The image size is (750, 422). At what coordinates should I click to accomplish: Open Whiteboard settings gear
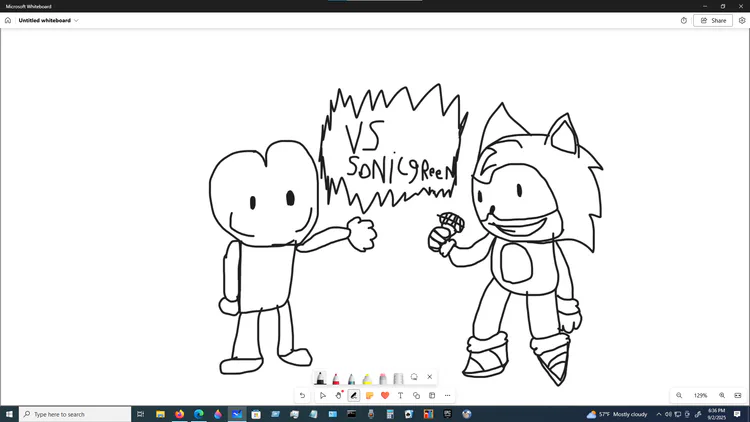point(742,21)
